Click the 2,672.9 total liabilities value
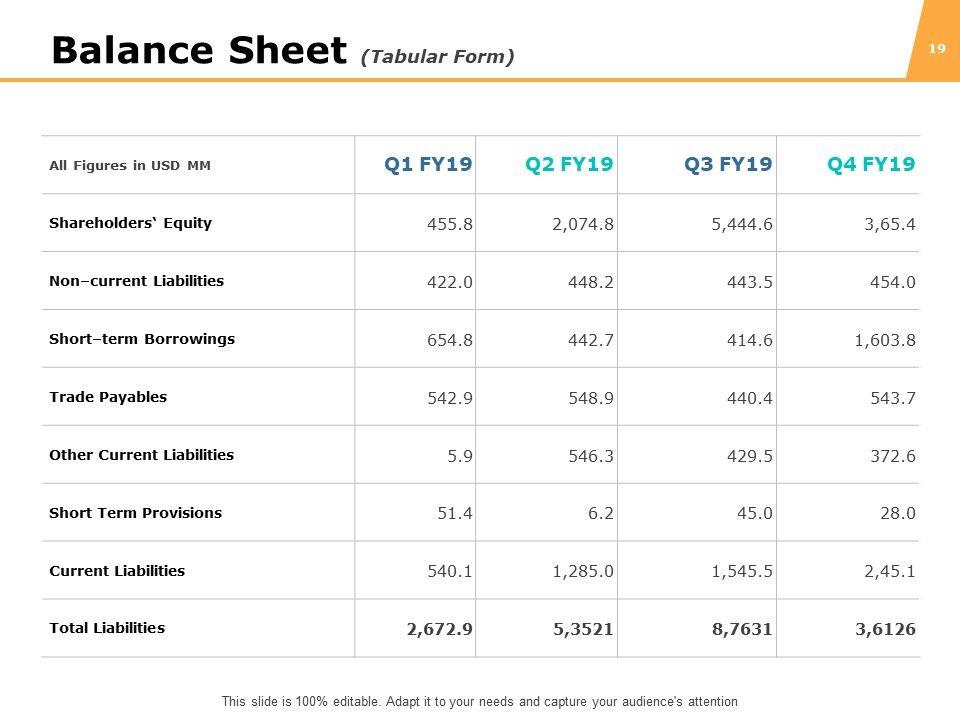This screenshot has height=720, width=960. [x=440, y=629]
